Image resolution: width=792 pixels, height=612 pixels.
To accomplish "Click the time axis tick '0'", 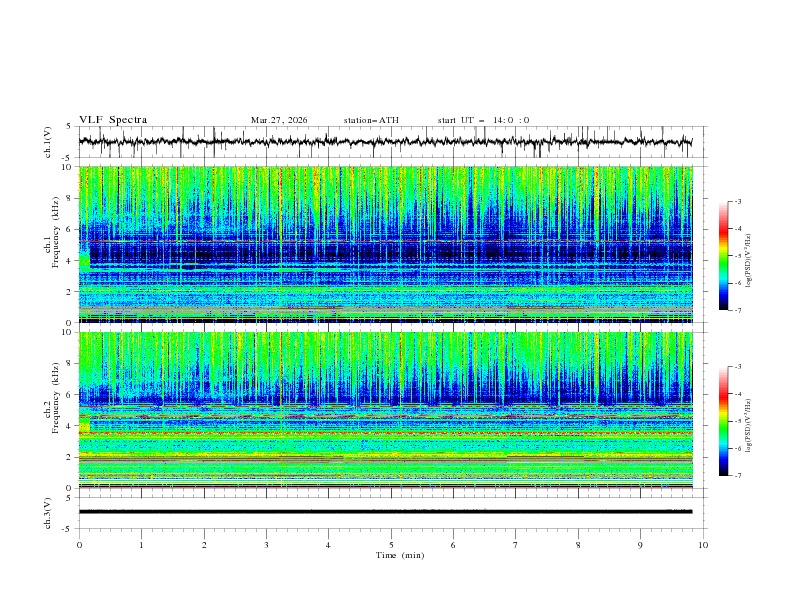I will (79, 545).
